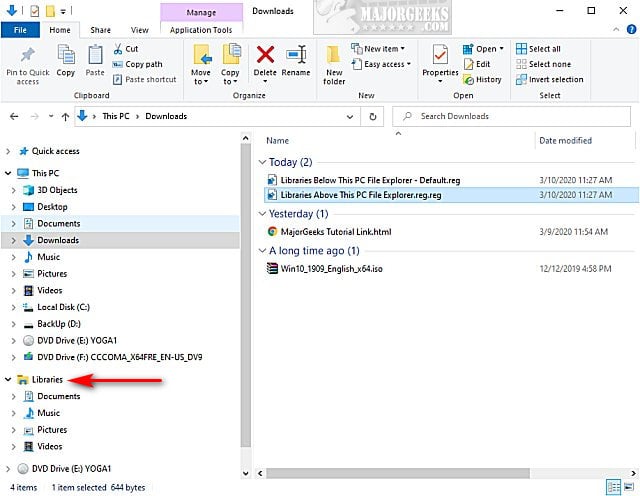
Task: Open the Copy to dropdown
Action: click(230, 77)
